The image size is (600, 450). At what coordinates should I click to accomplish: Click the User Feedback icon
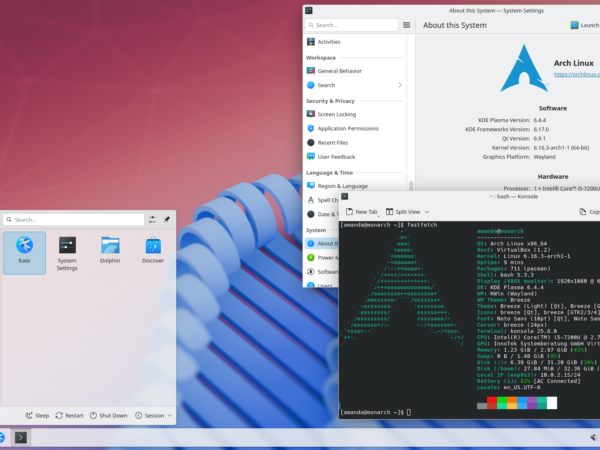[x=311, y=157]
